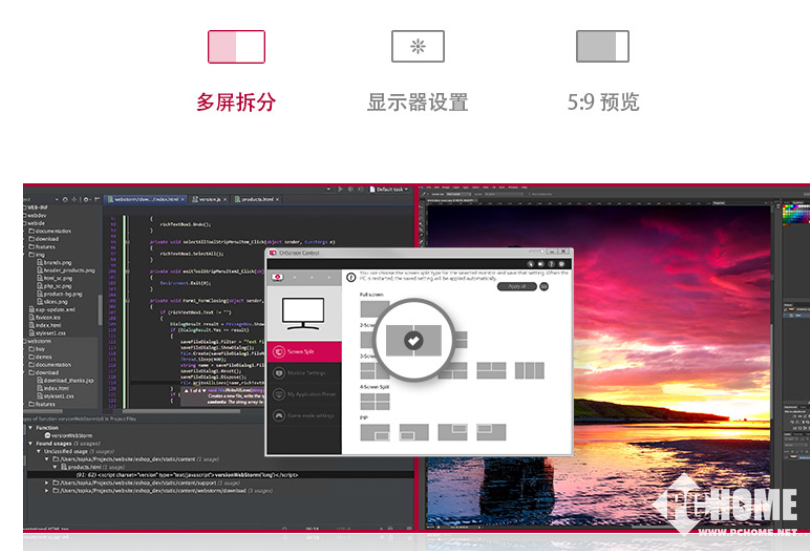Select the red monitor icon above the preview
The width and height of the screenshot is (810, 551).
coord(277,277)
